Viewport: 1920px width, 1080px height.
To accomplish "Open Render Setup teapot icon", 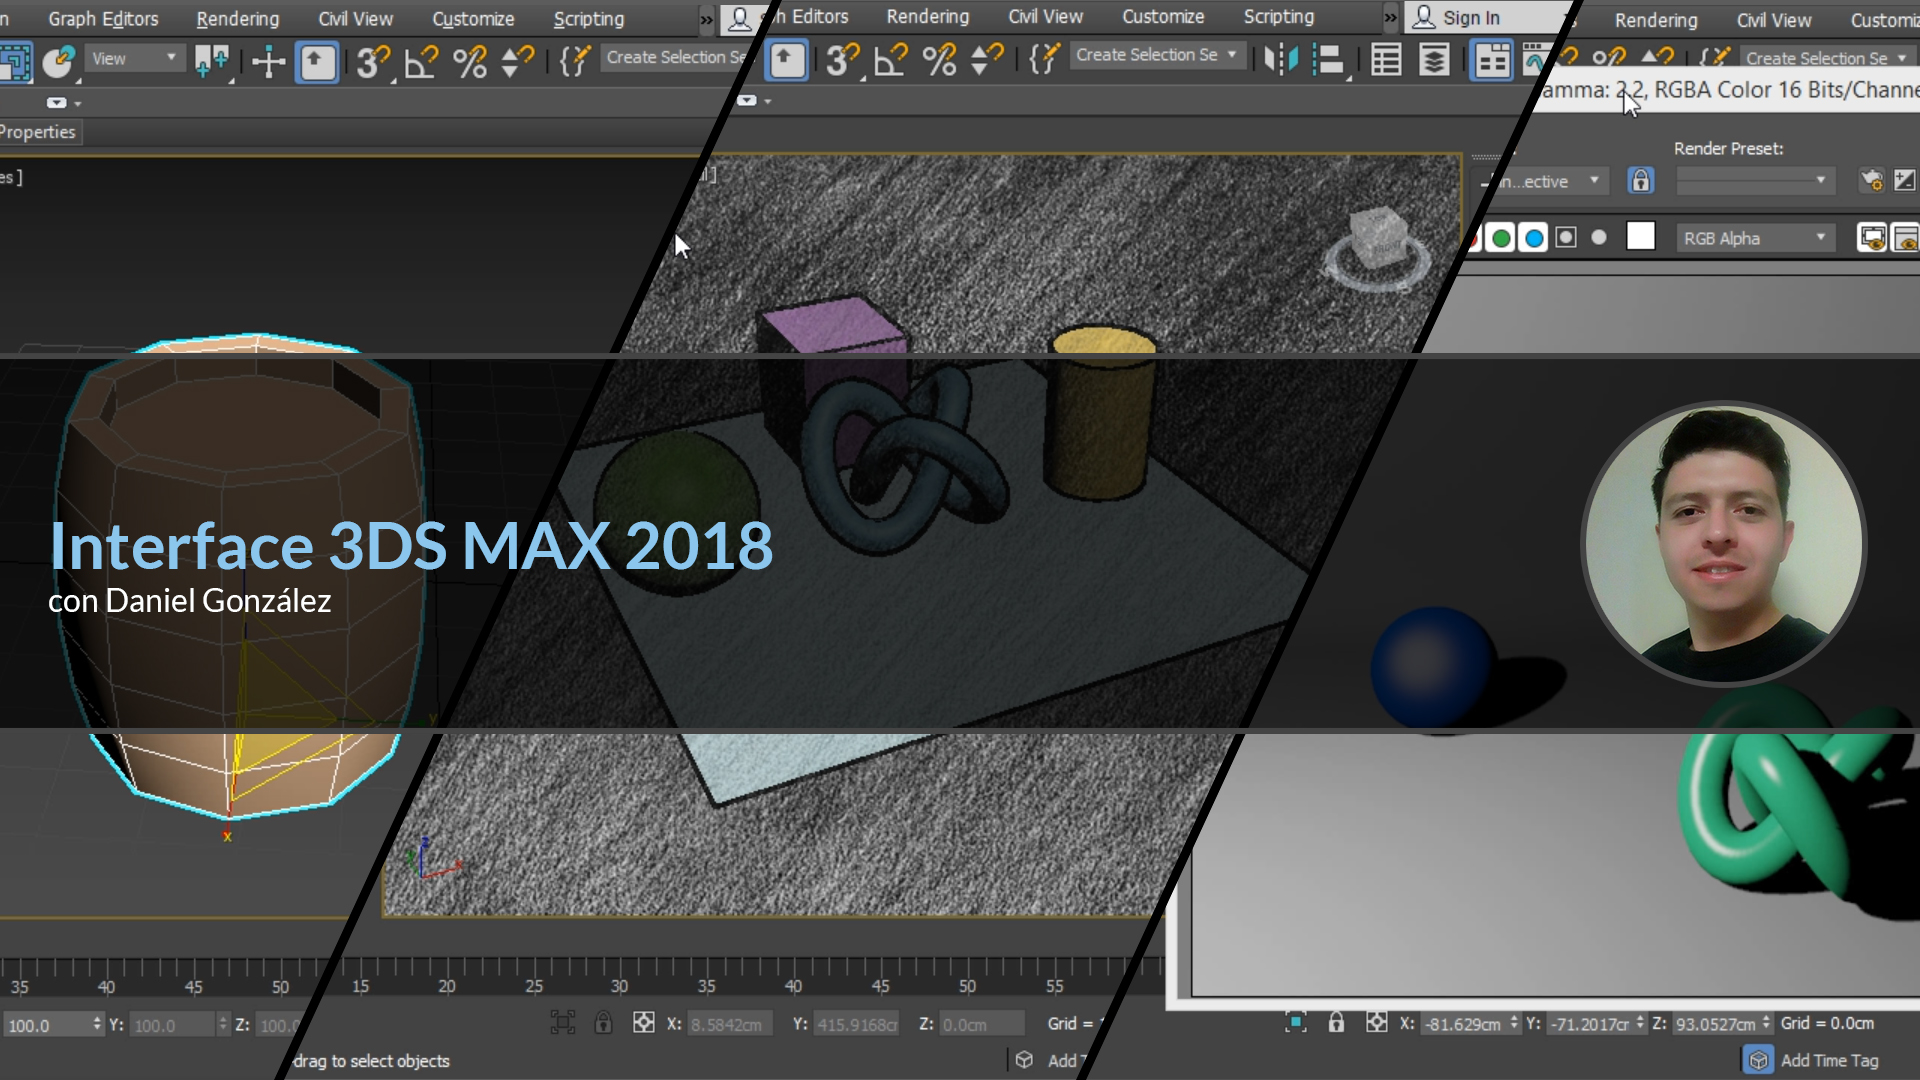I will pos(1872,181).
